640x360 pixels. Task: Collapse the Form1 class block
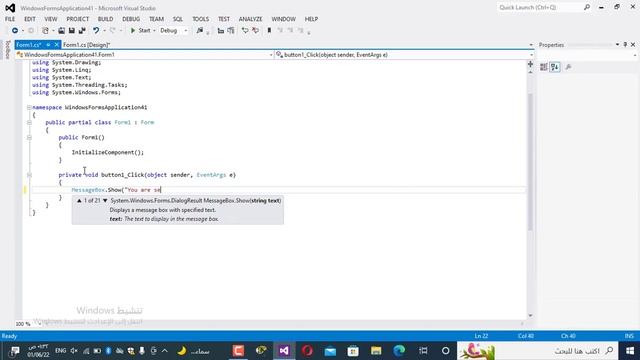[29, 122]
